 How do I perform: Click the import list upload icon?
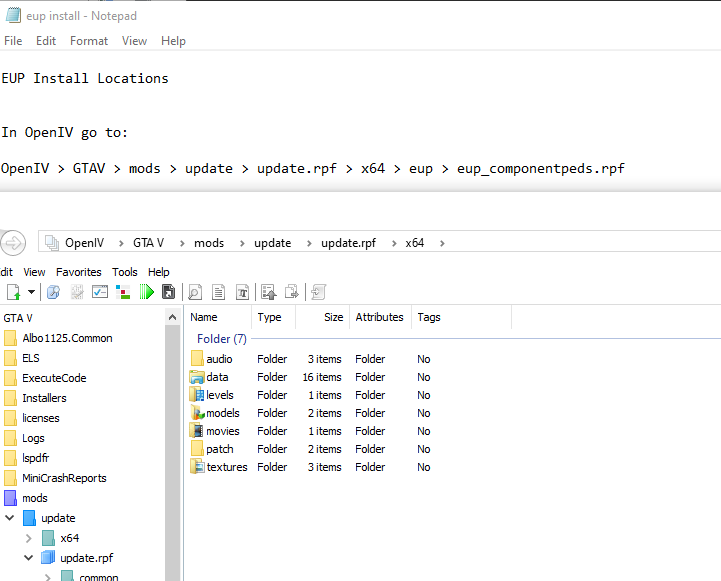coord(269,292)
